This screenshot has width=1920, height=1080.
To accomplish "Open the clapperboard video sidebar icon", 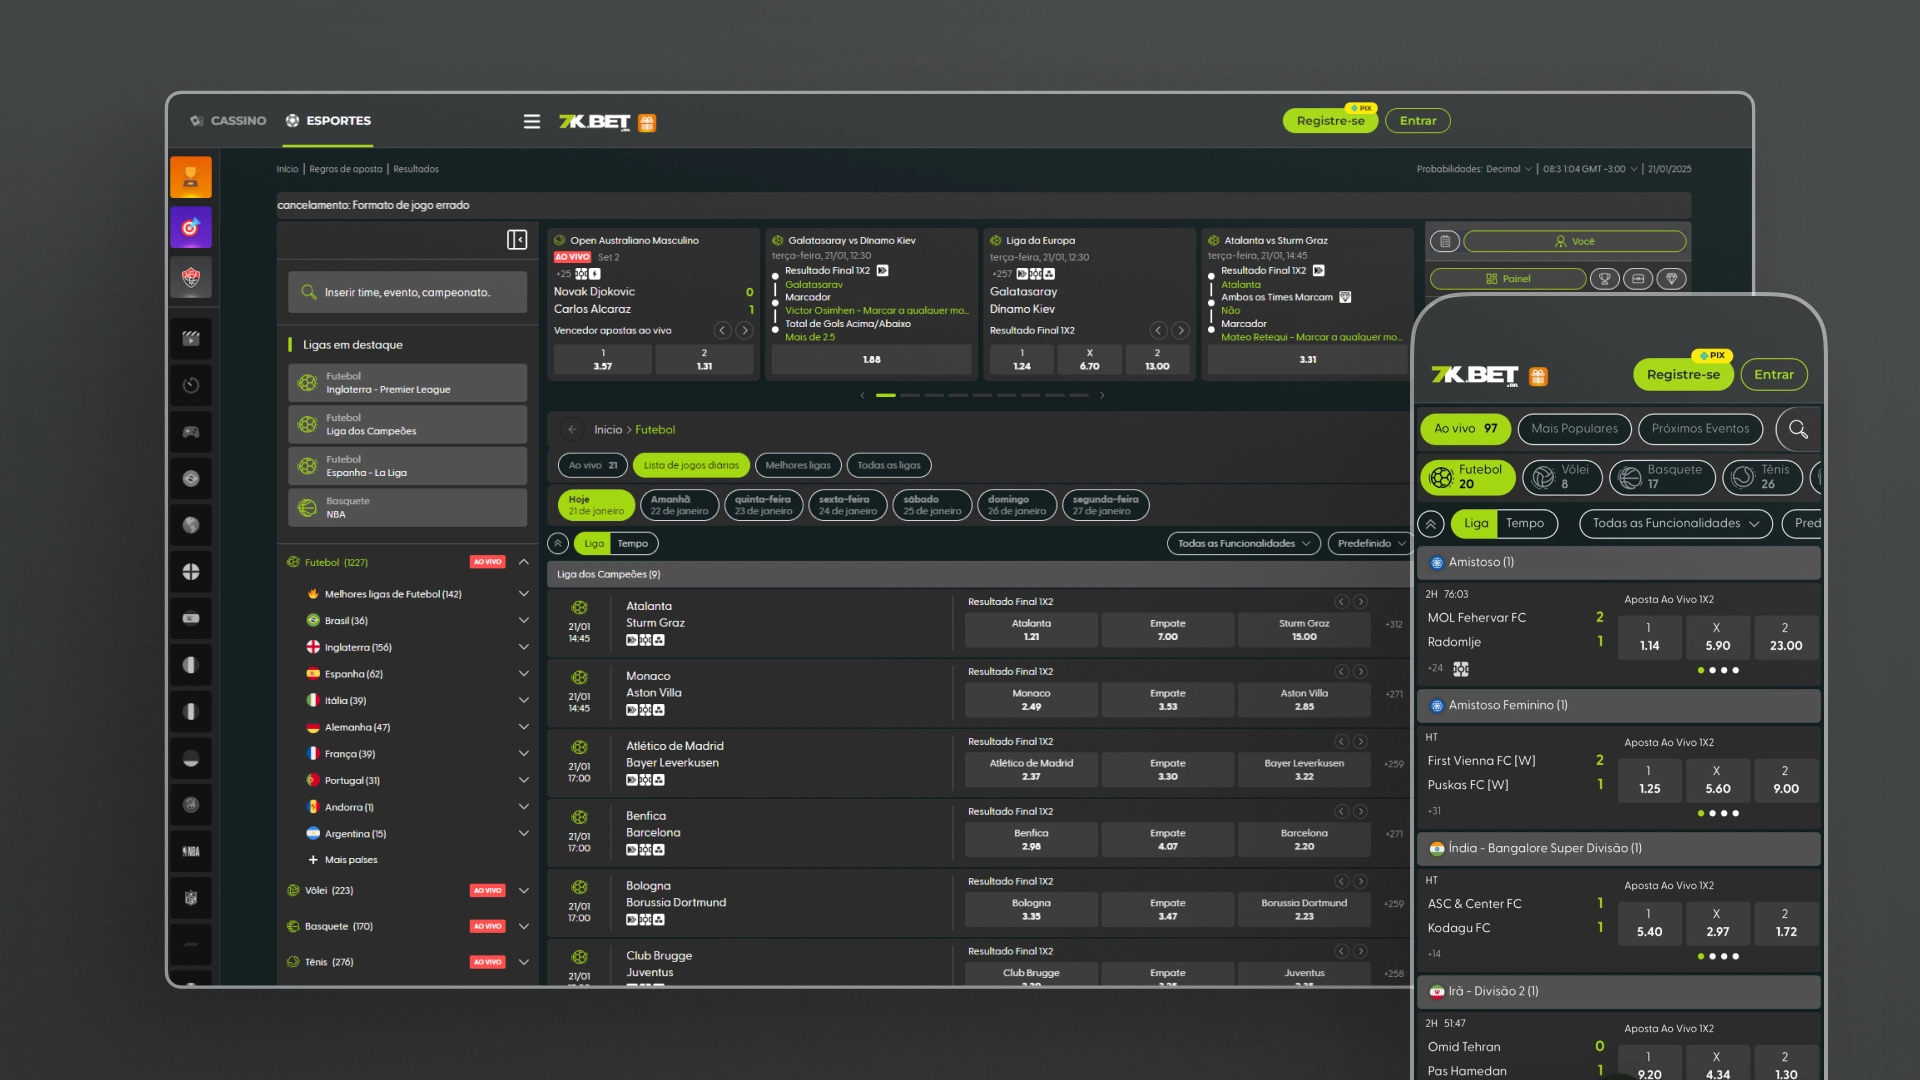I will [191, 338].
